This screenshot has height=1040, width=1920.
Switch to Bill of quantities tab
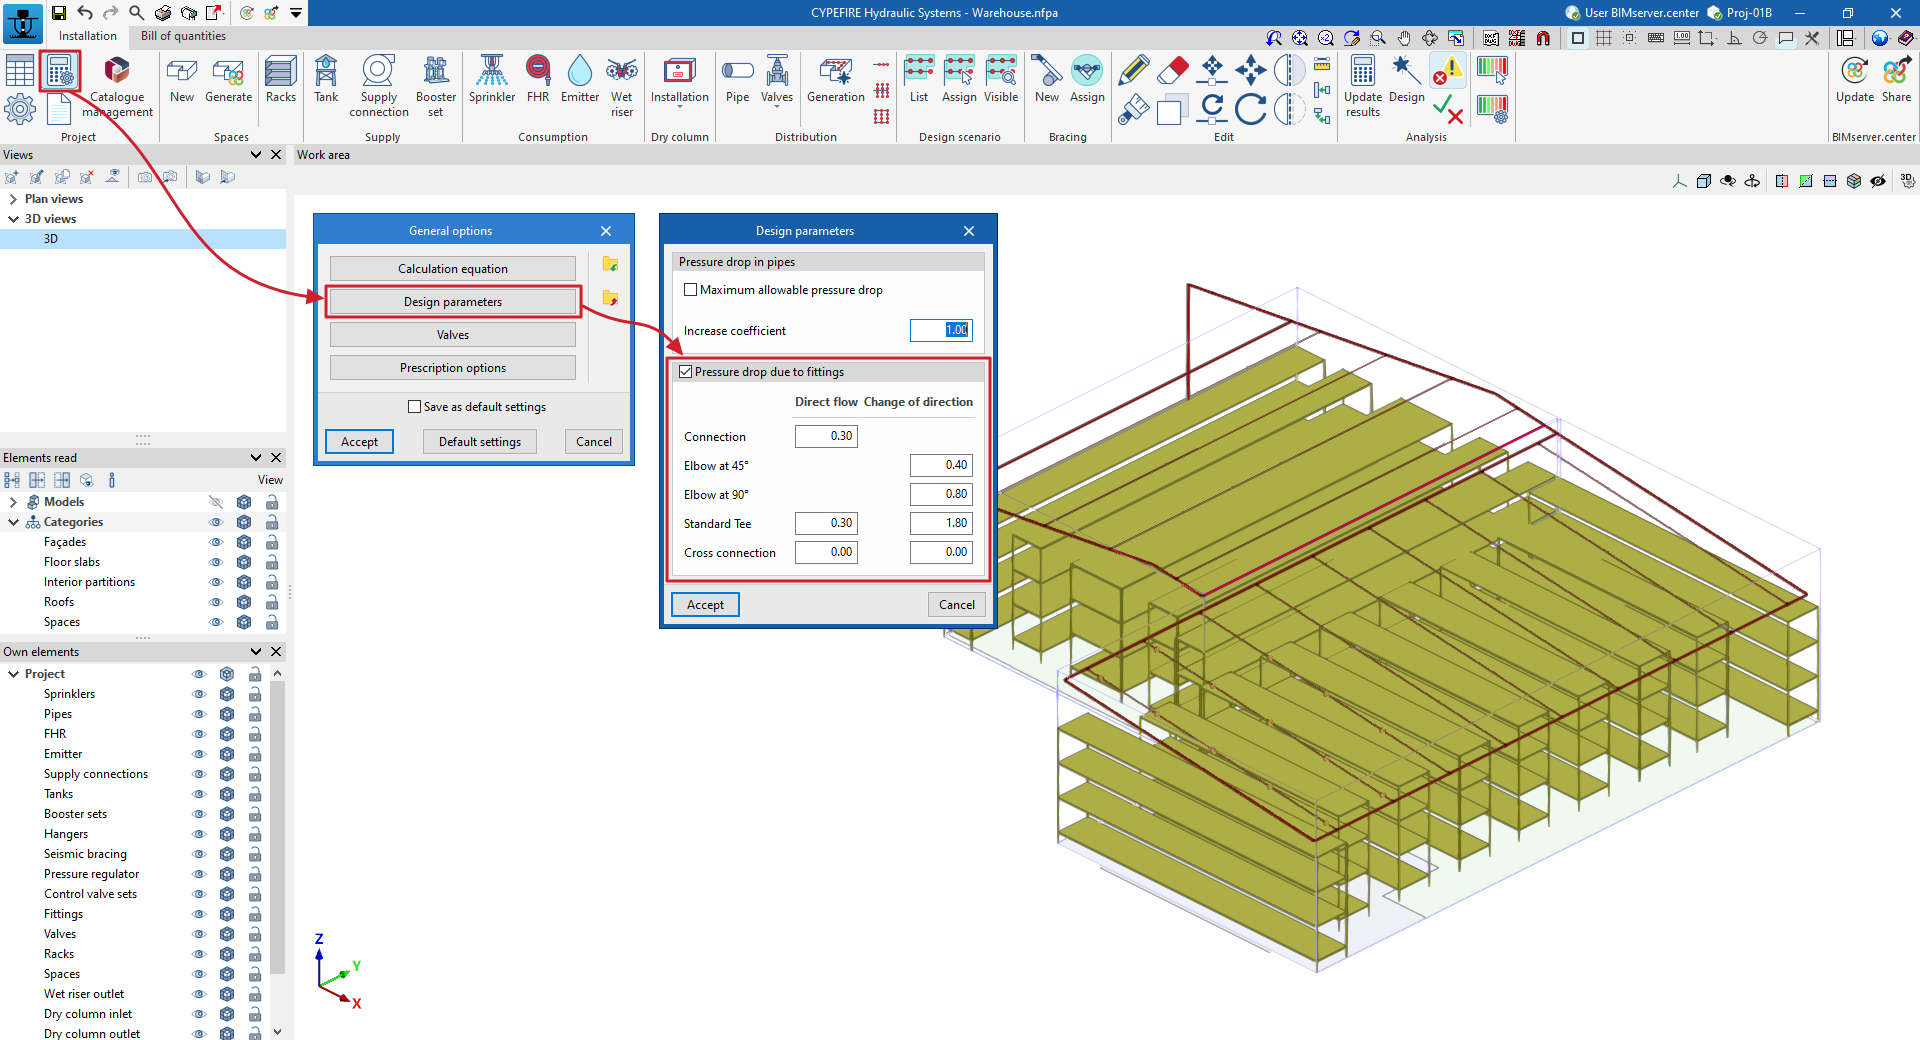coord(183,36)
